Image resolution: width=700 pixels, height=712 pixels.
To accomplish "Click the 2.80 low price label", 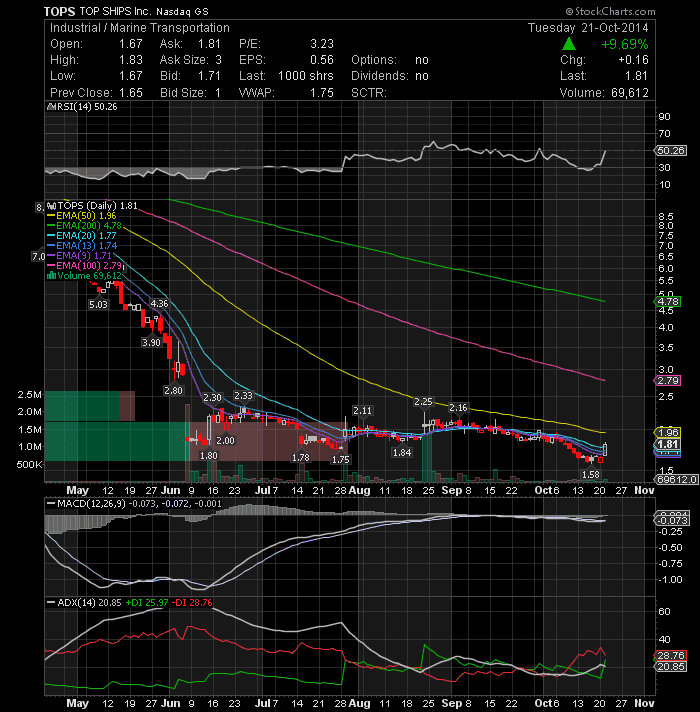I will click(173, 390).
